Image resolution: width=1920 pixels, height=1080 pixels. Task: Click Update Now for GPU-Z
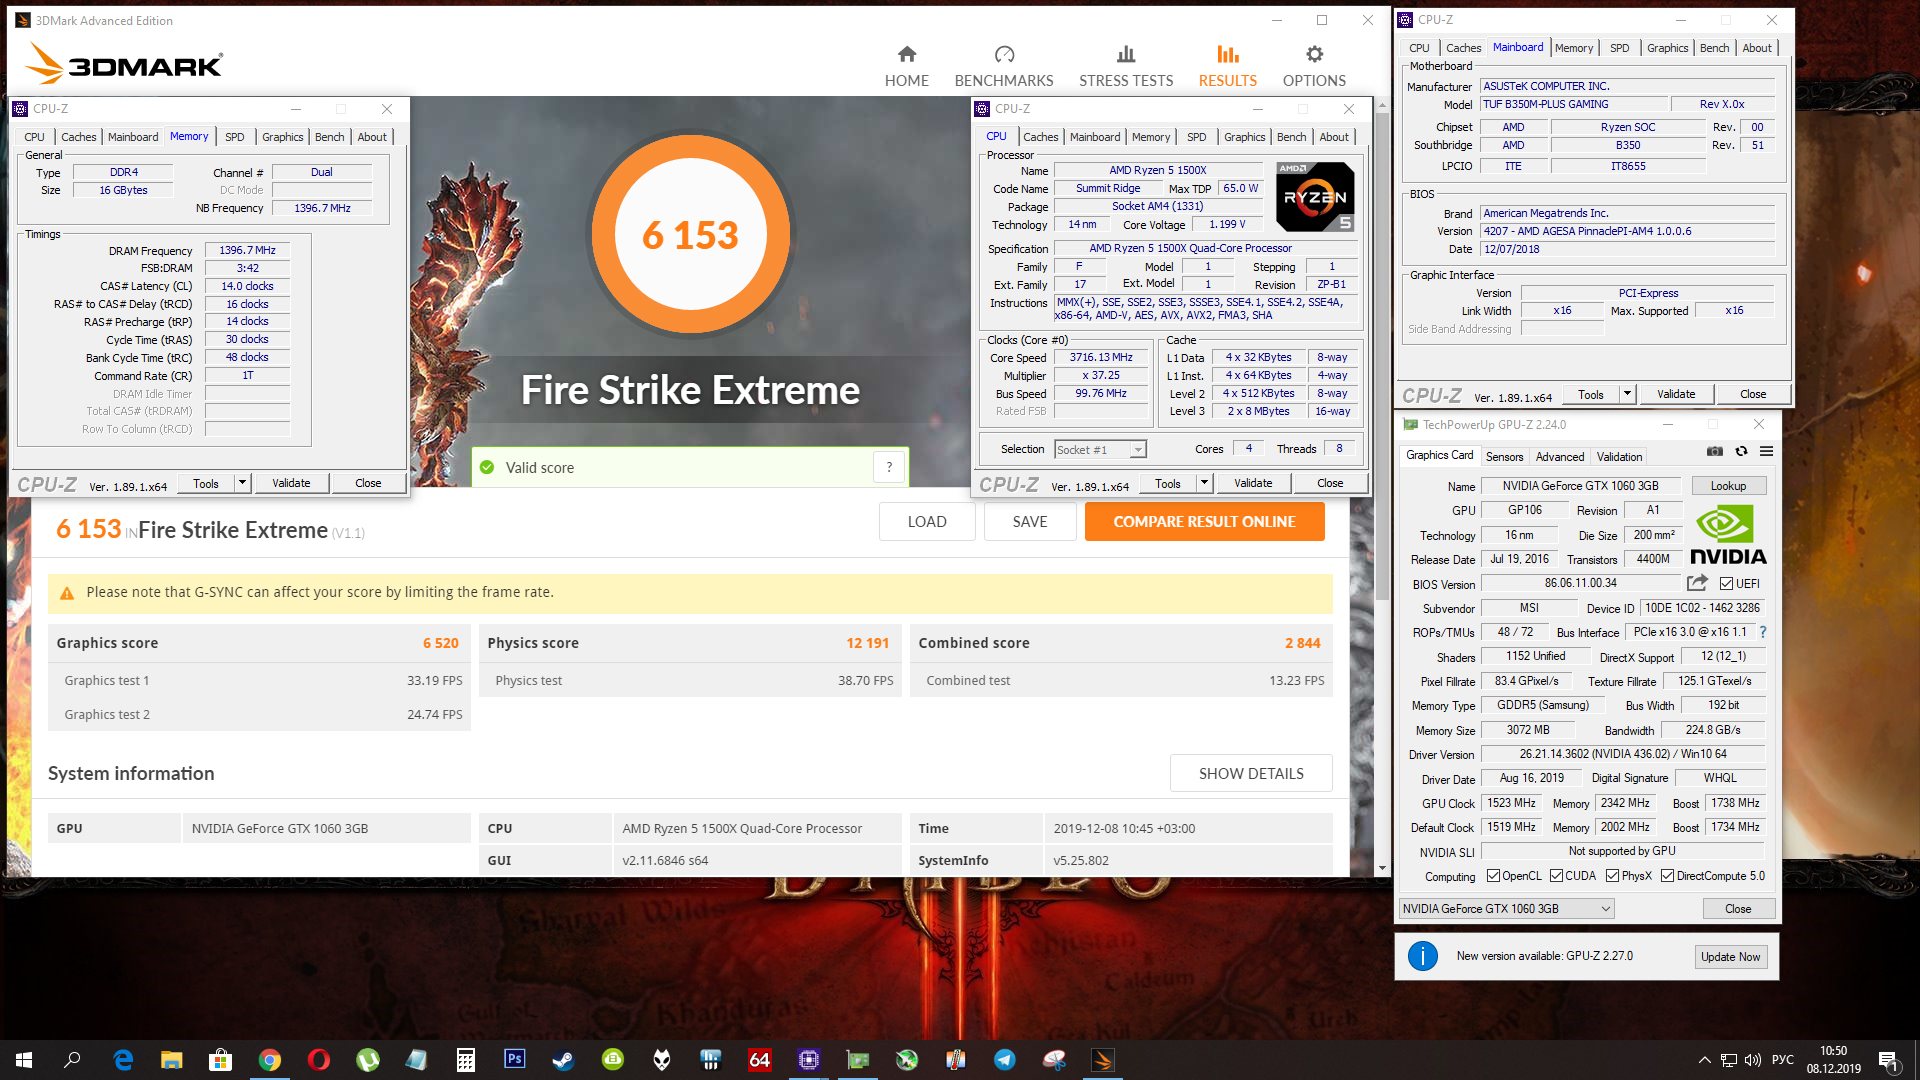coord(1730,957)
